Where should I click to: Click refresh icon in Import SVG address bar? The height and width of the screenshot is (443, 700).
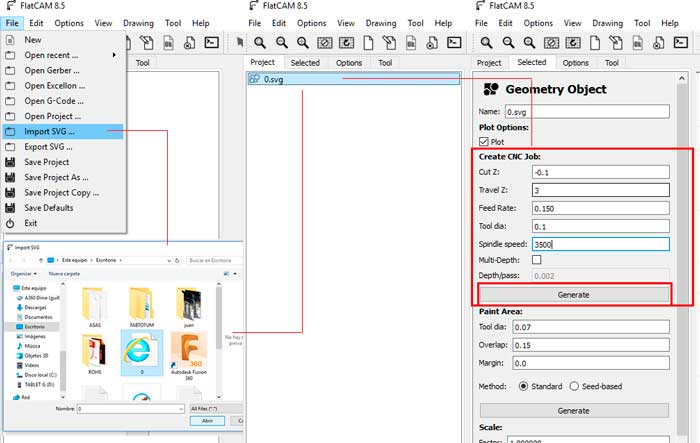point(177,260)
